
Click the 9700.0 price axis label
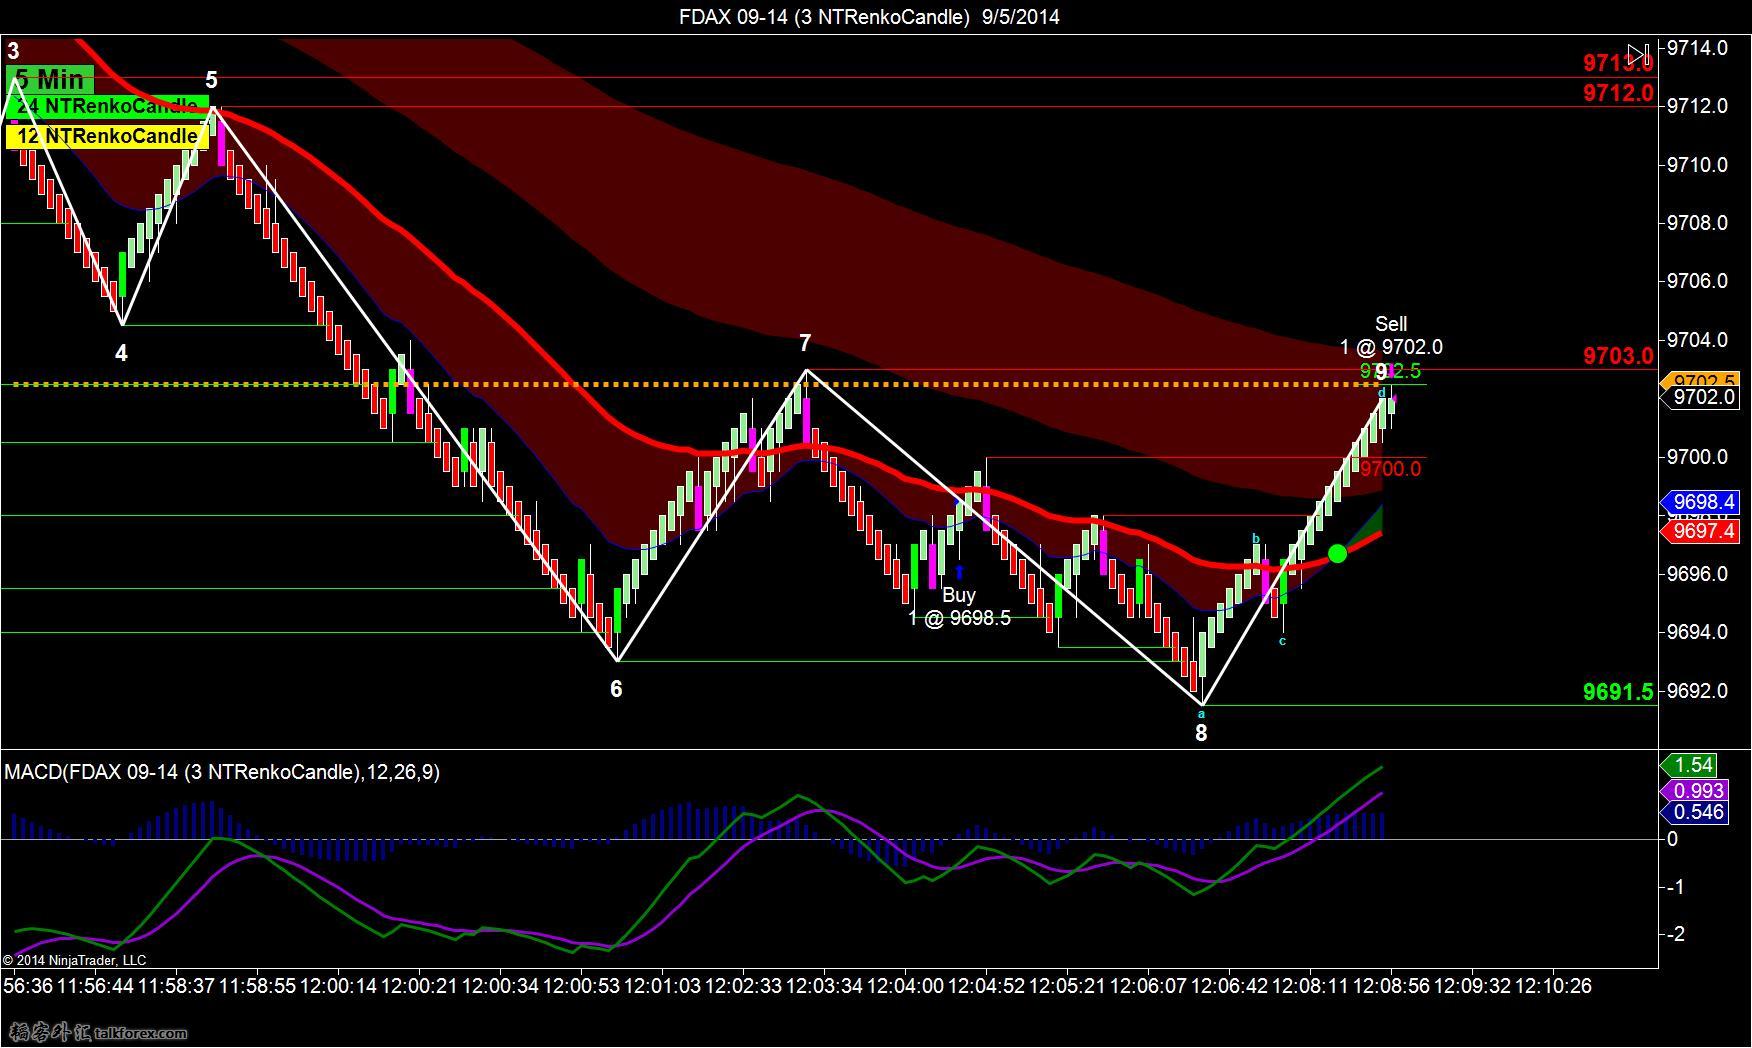coord(1697,457)
